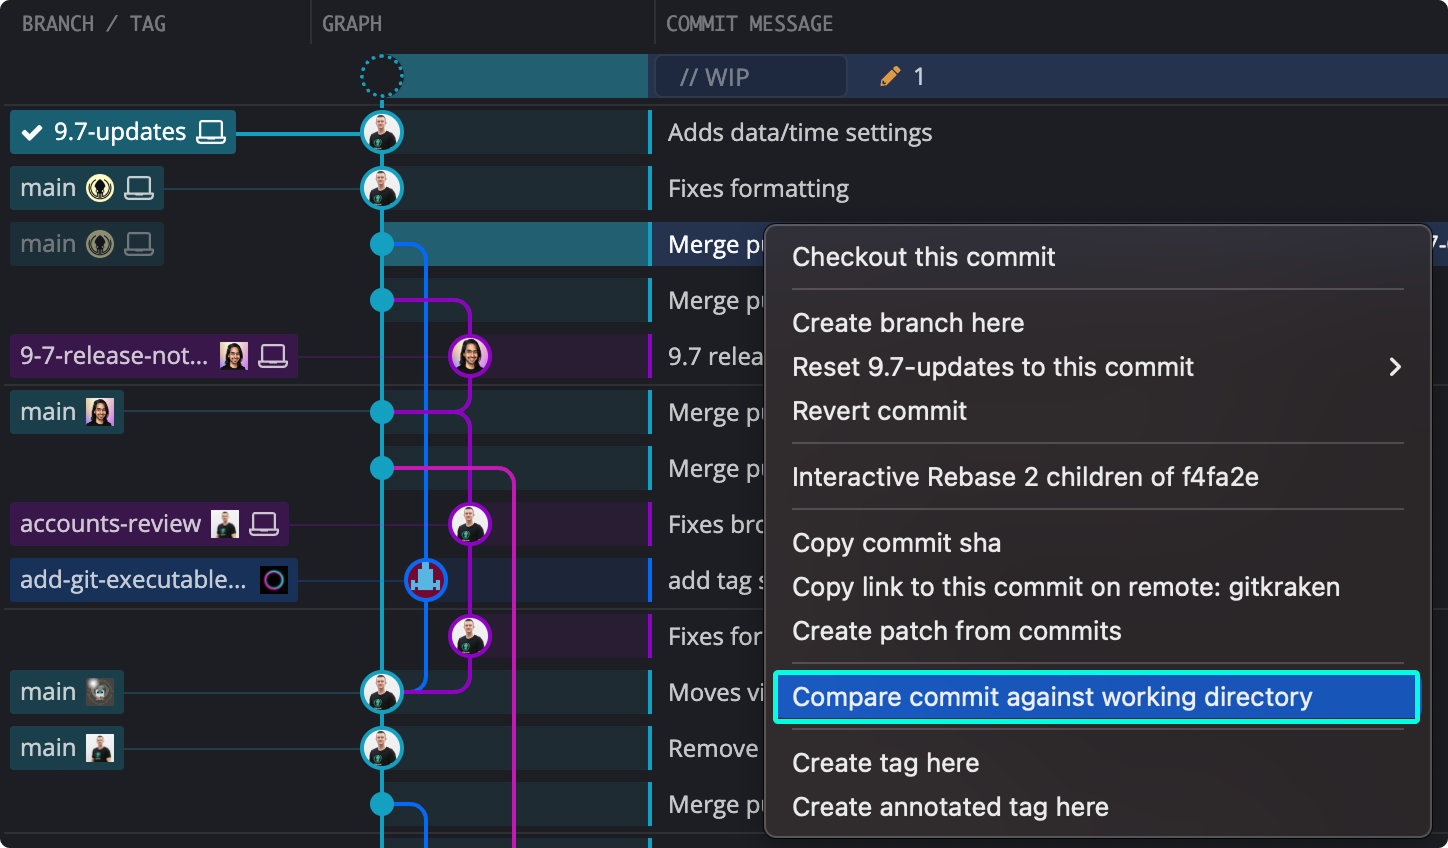Image resolution: width=1448 pixels, height=848 pixels.
Task: Choose Copy commit sha menu entry
Action: [896, 543]
